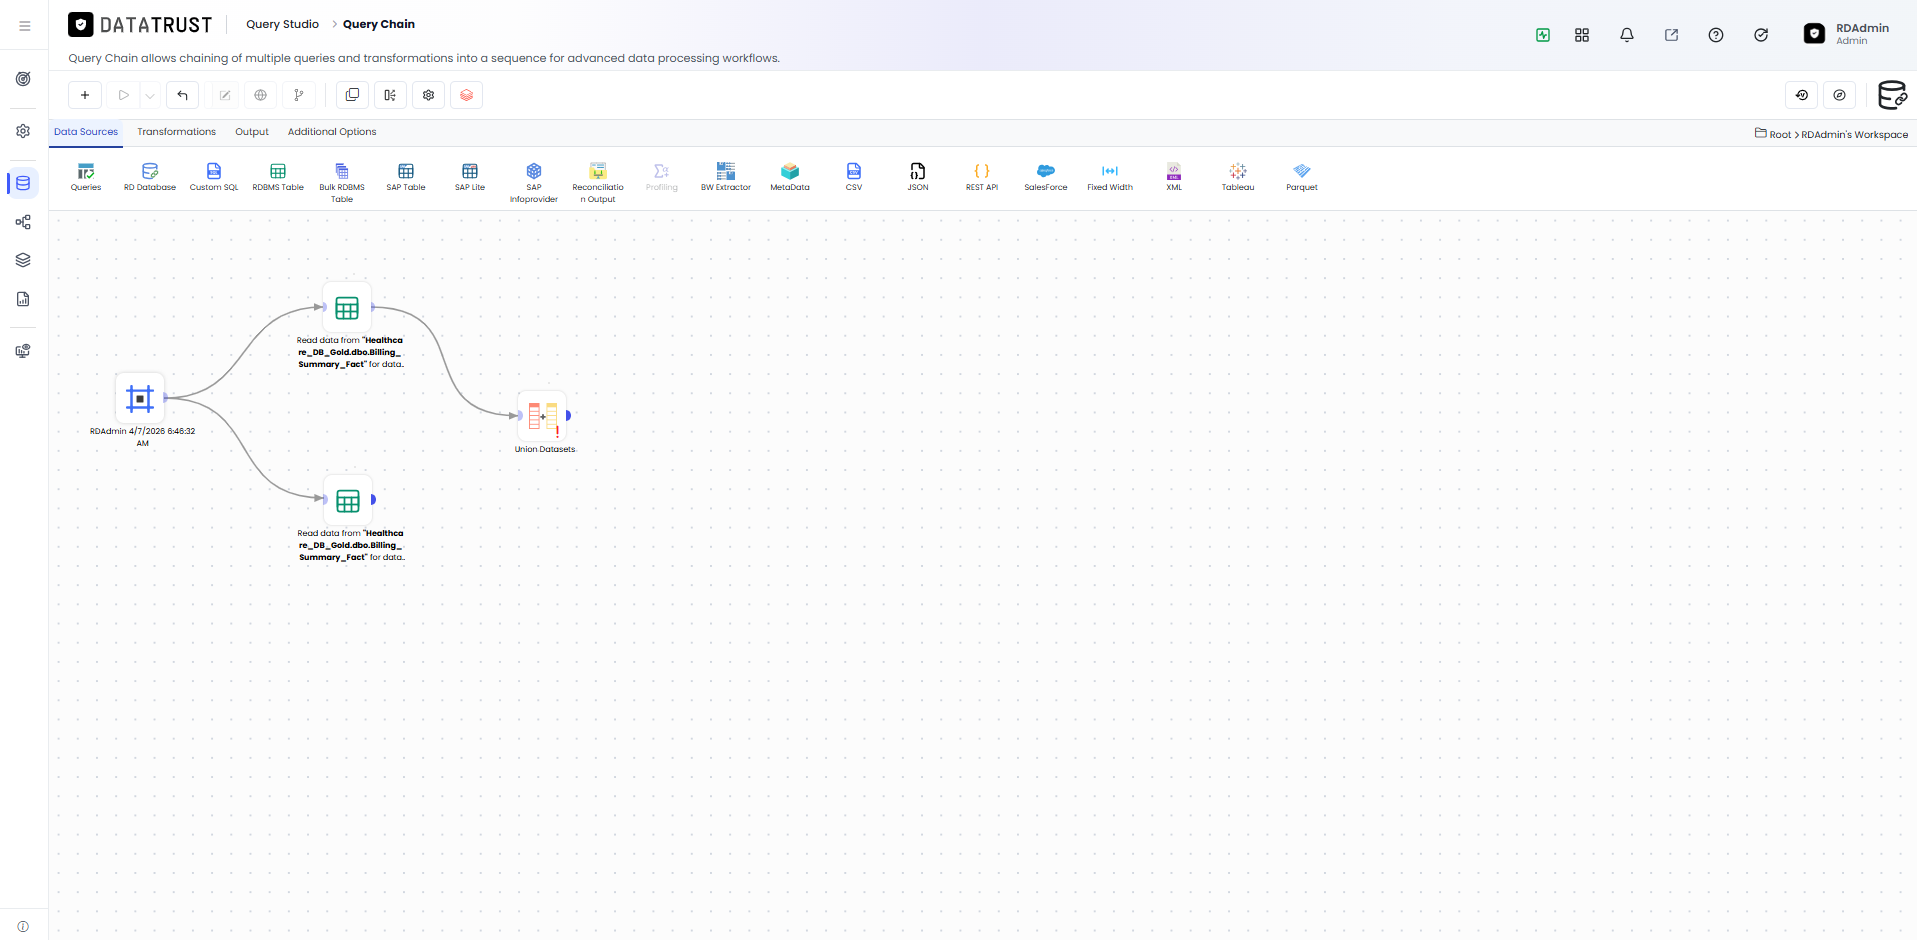Choose the SalesForce data source icon
The width and height of the screenshot is (1917, 940).
click(x=1046, y=177)
